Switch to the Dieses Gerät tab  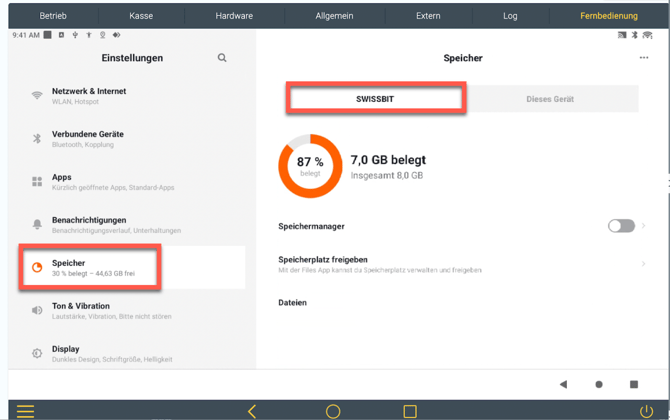[550, 99]
